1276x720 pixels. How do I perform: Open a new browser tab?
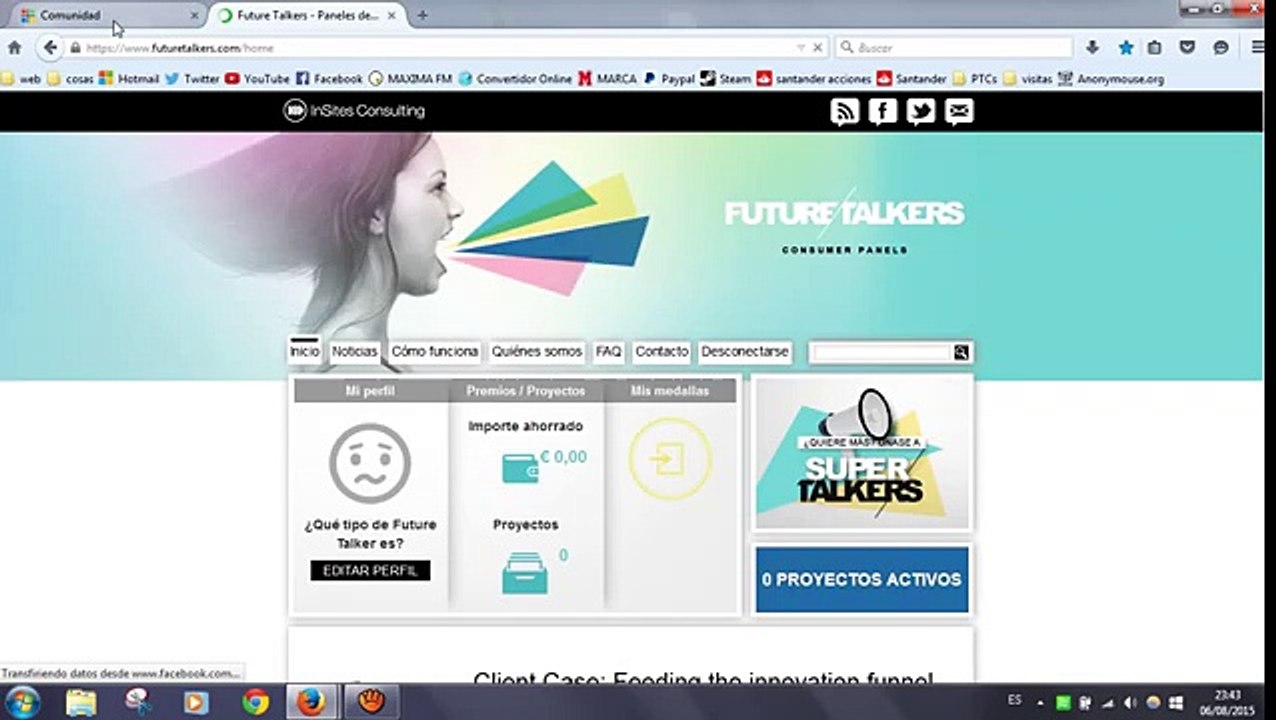coord(422,15)
